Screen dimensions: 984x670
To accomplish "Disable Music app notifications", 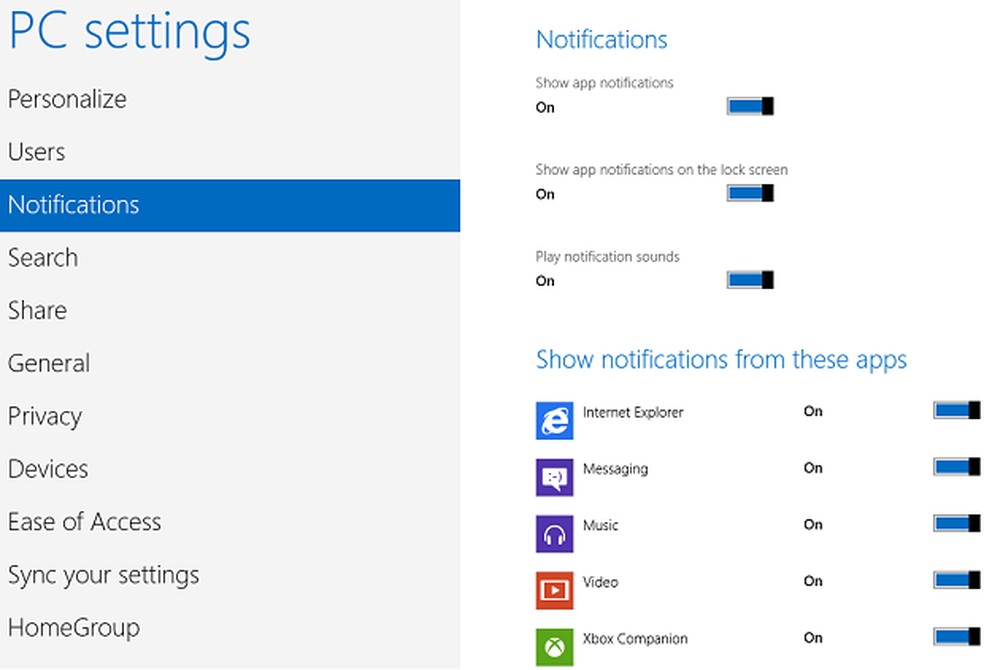I will 953,523.
